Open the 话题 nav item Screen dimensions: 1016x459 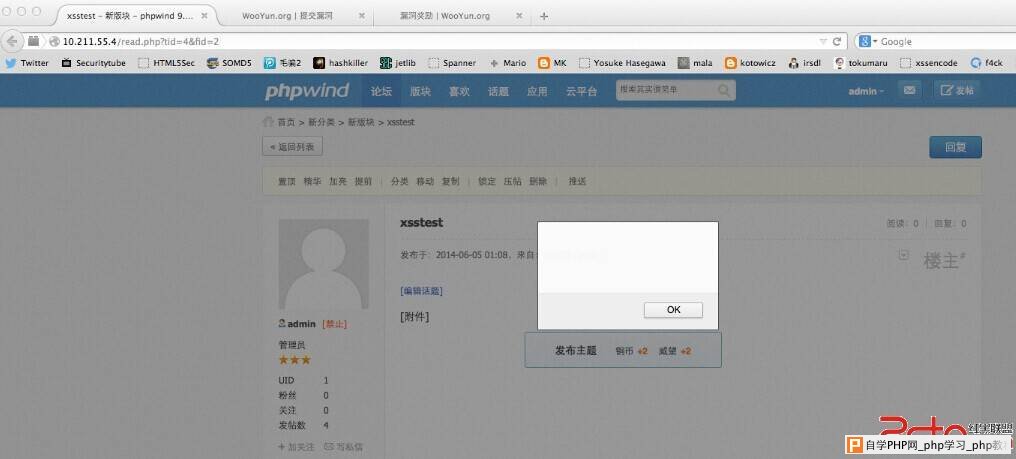coord(498,91)
